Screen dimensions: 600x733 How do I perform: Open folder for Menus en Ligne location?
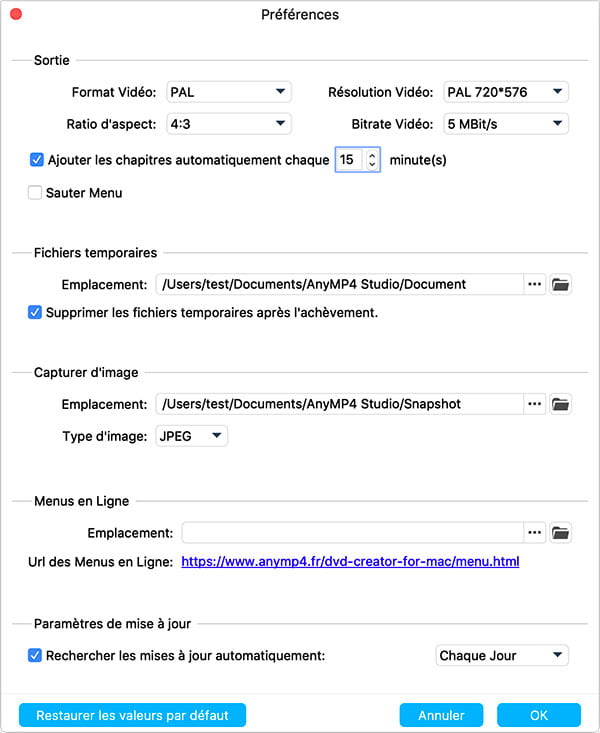561,533
